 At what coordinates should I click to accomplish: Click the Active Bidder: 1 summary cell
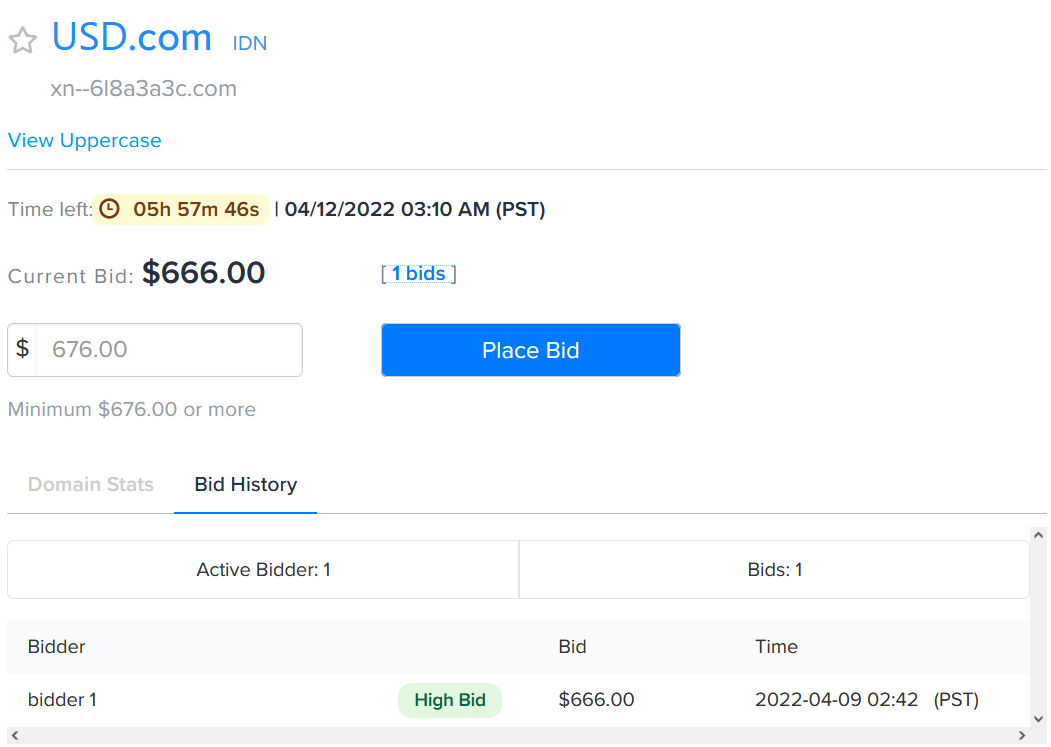coord(263,569)
